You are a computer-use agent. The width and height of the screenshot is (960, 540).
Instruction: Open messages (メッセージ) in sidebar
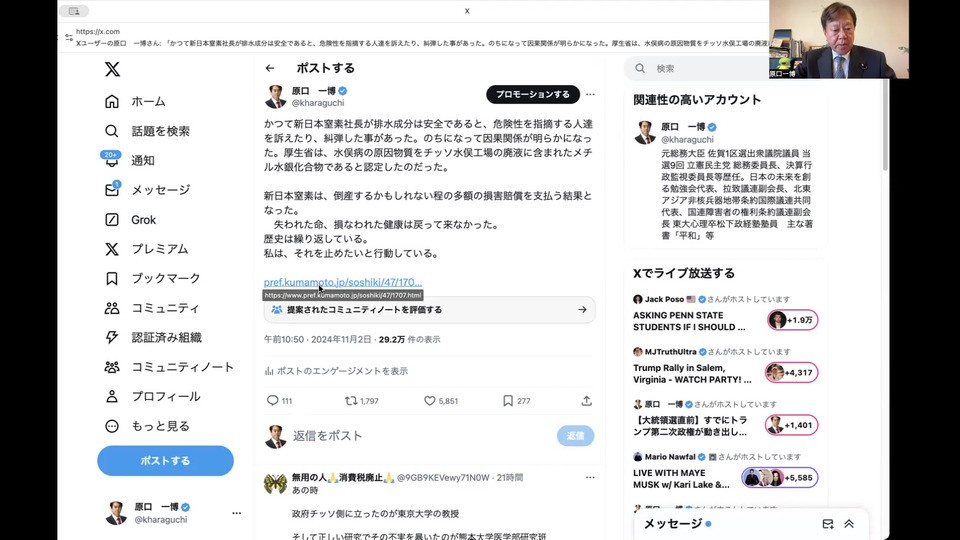[147, 190]
